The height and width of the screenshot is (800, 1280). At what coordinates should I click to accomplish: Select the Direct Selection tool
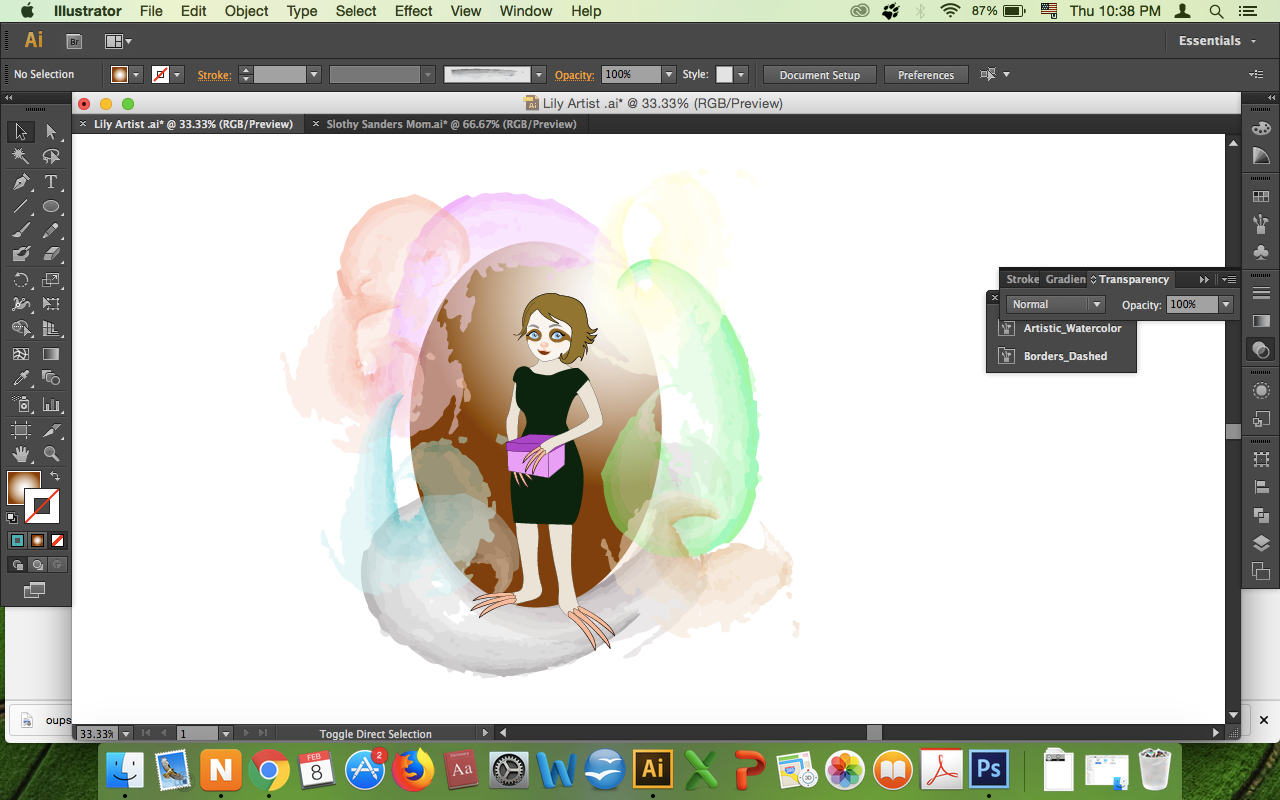pos(51,132)
